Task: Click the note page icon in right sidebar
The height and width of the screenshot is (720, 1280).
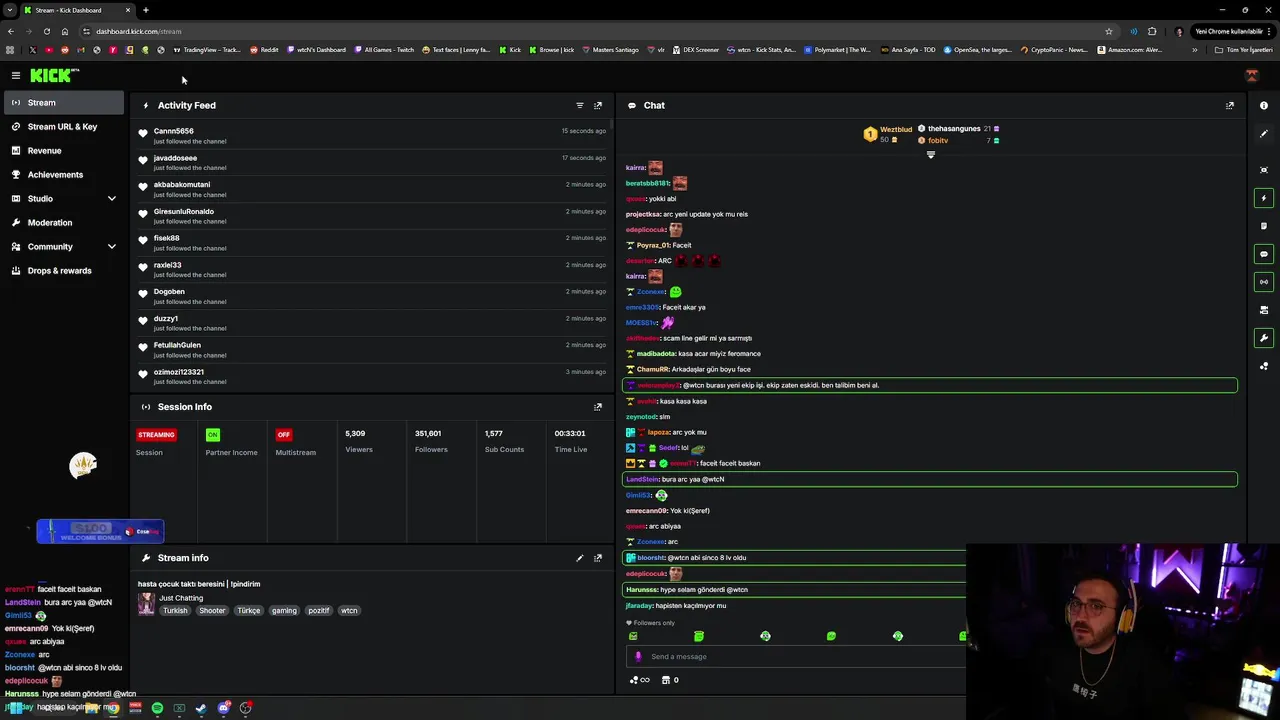Action: tap(1264, 226)
